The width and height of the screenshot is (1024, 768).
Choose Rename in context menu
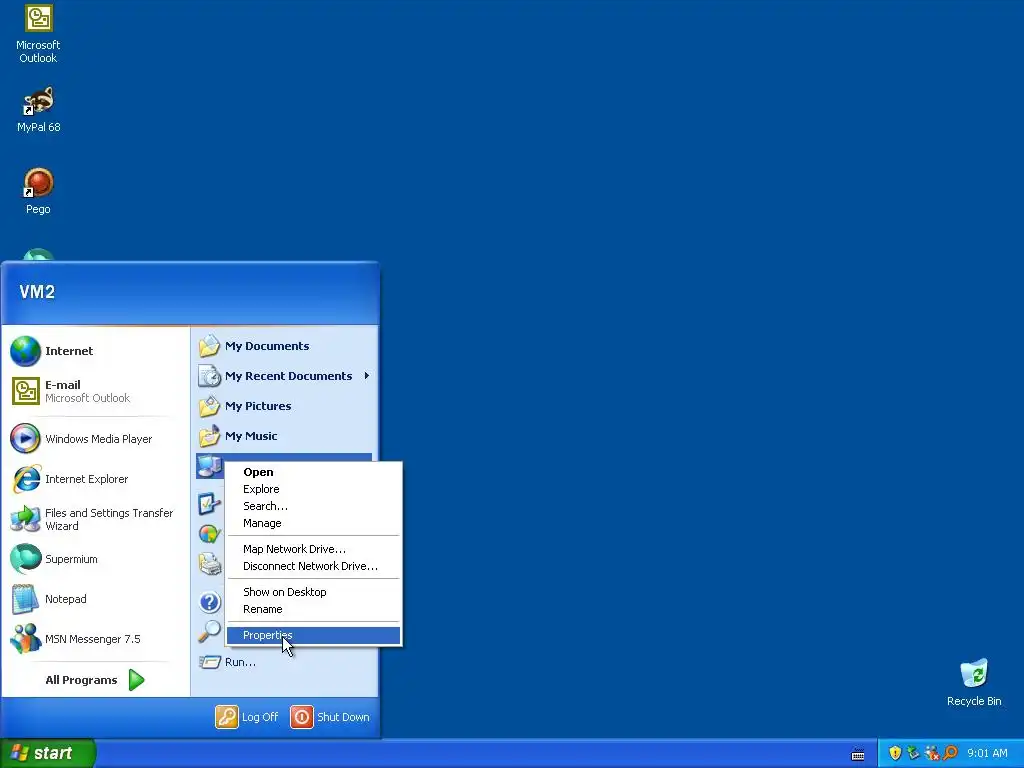pyautogui.click(x=313, y=609)
